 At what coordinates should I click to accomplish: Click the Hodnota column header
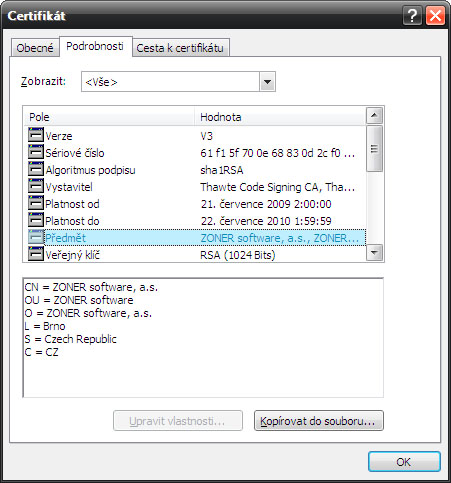tap(280, 117)
